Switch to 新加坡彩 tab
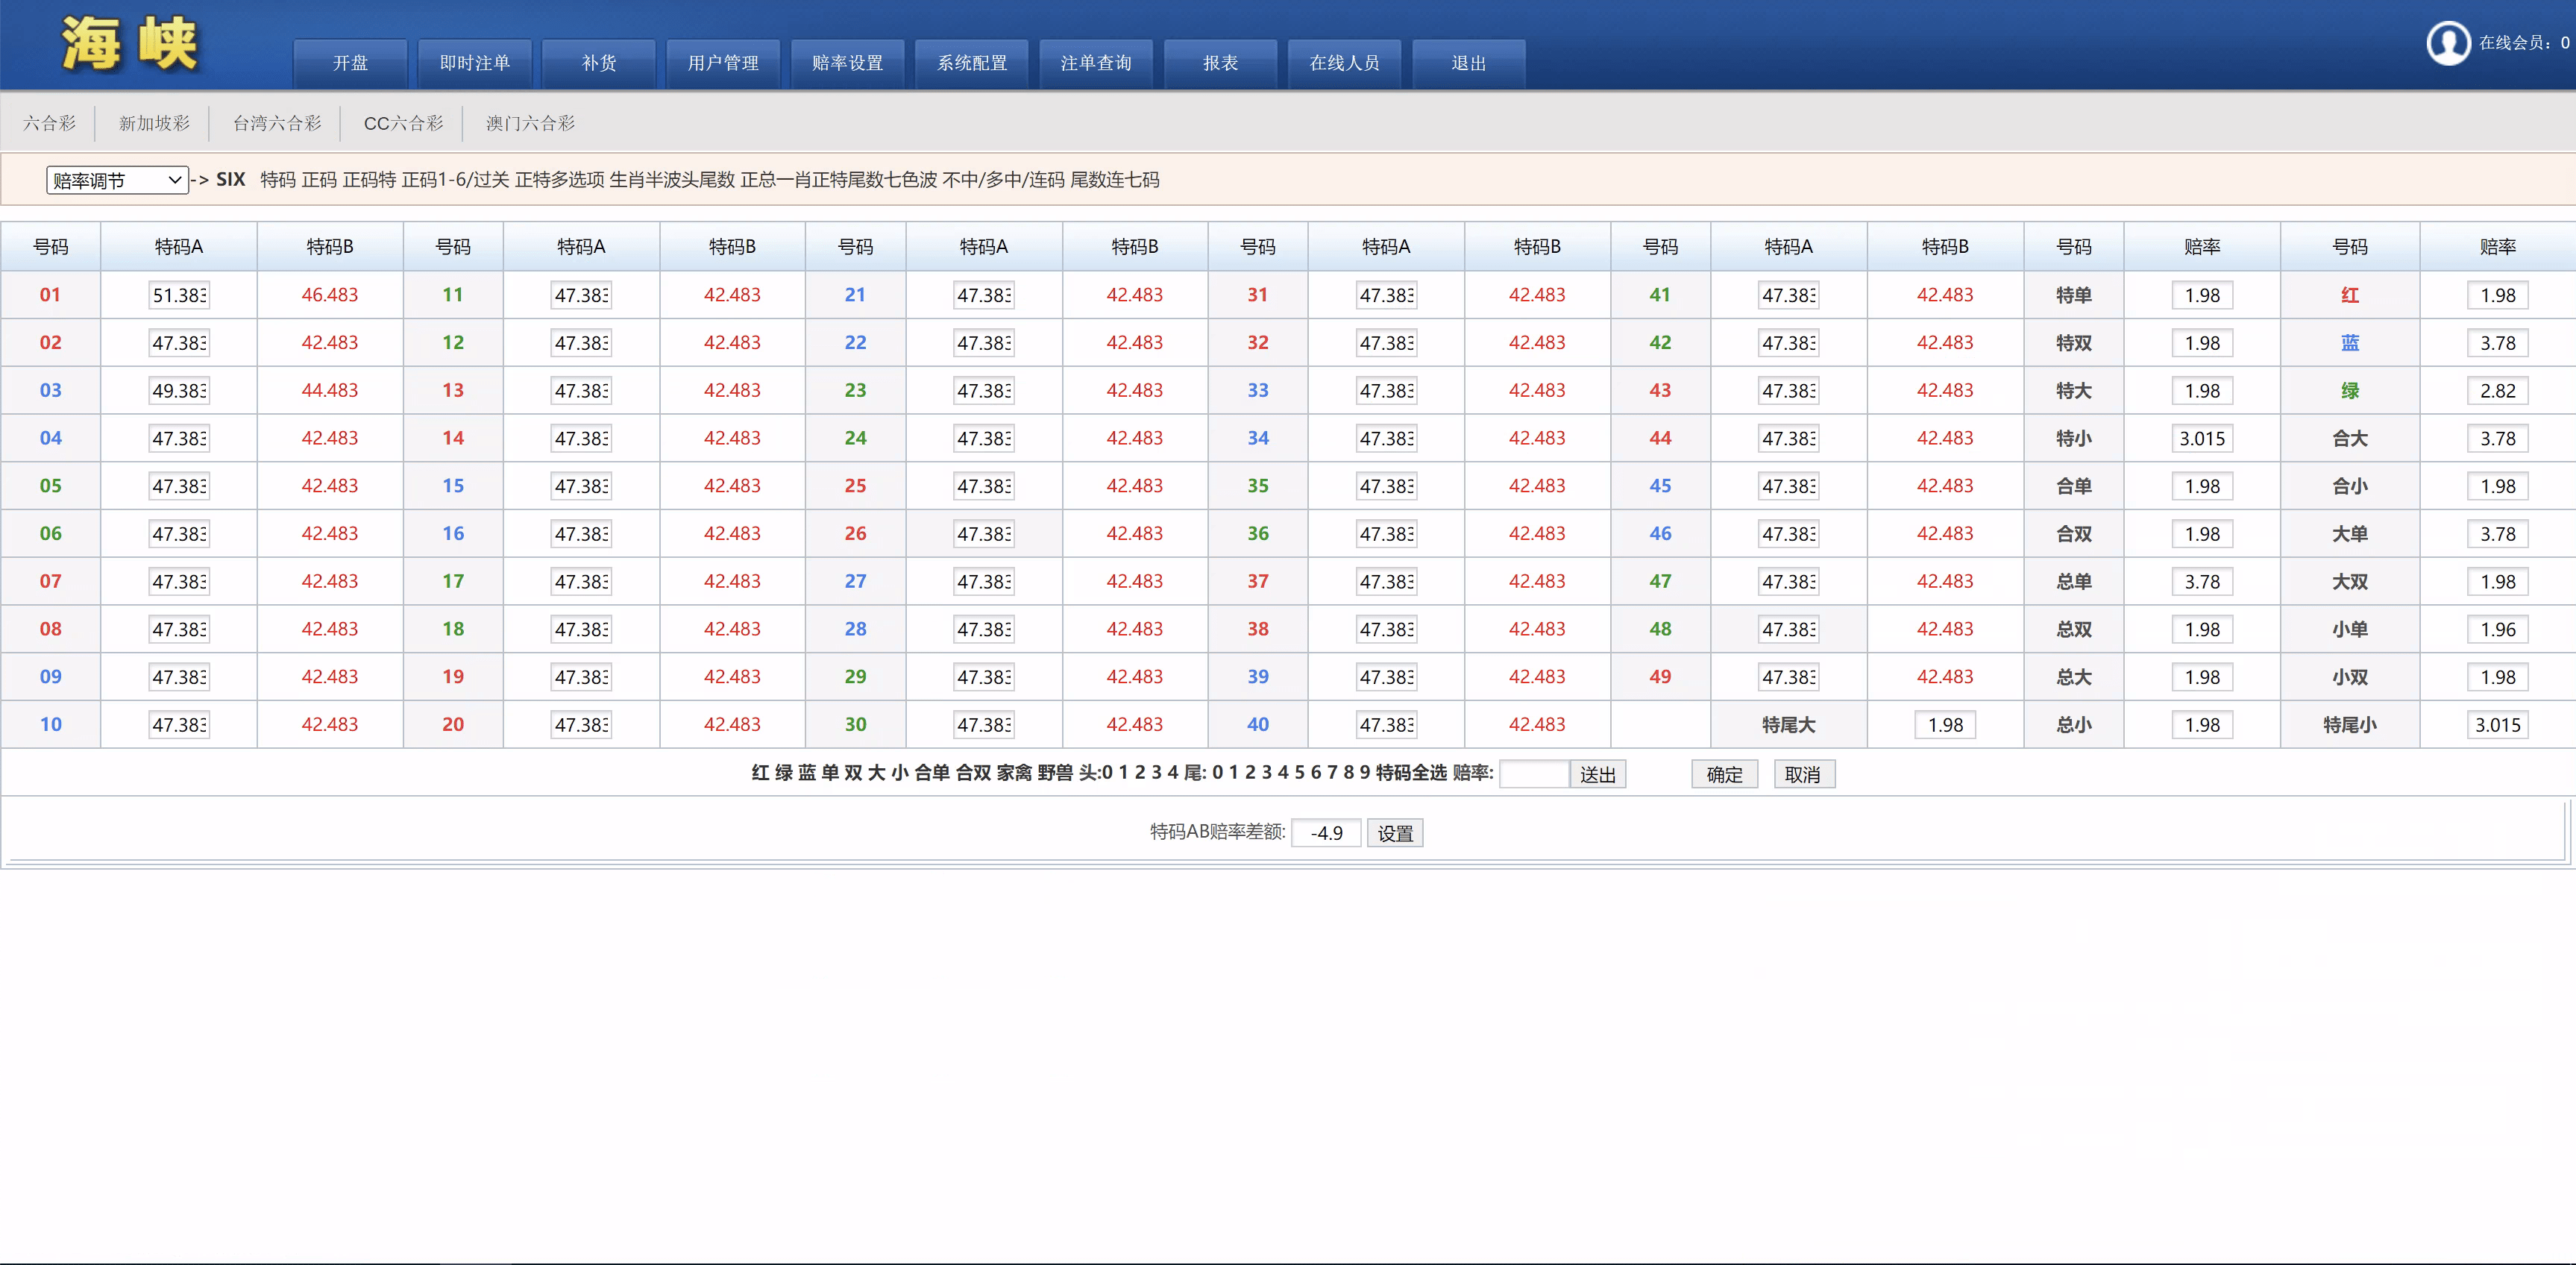Image resolution: width=2576 pixels, height=1265 pixels. 154,123
